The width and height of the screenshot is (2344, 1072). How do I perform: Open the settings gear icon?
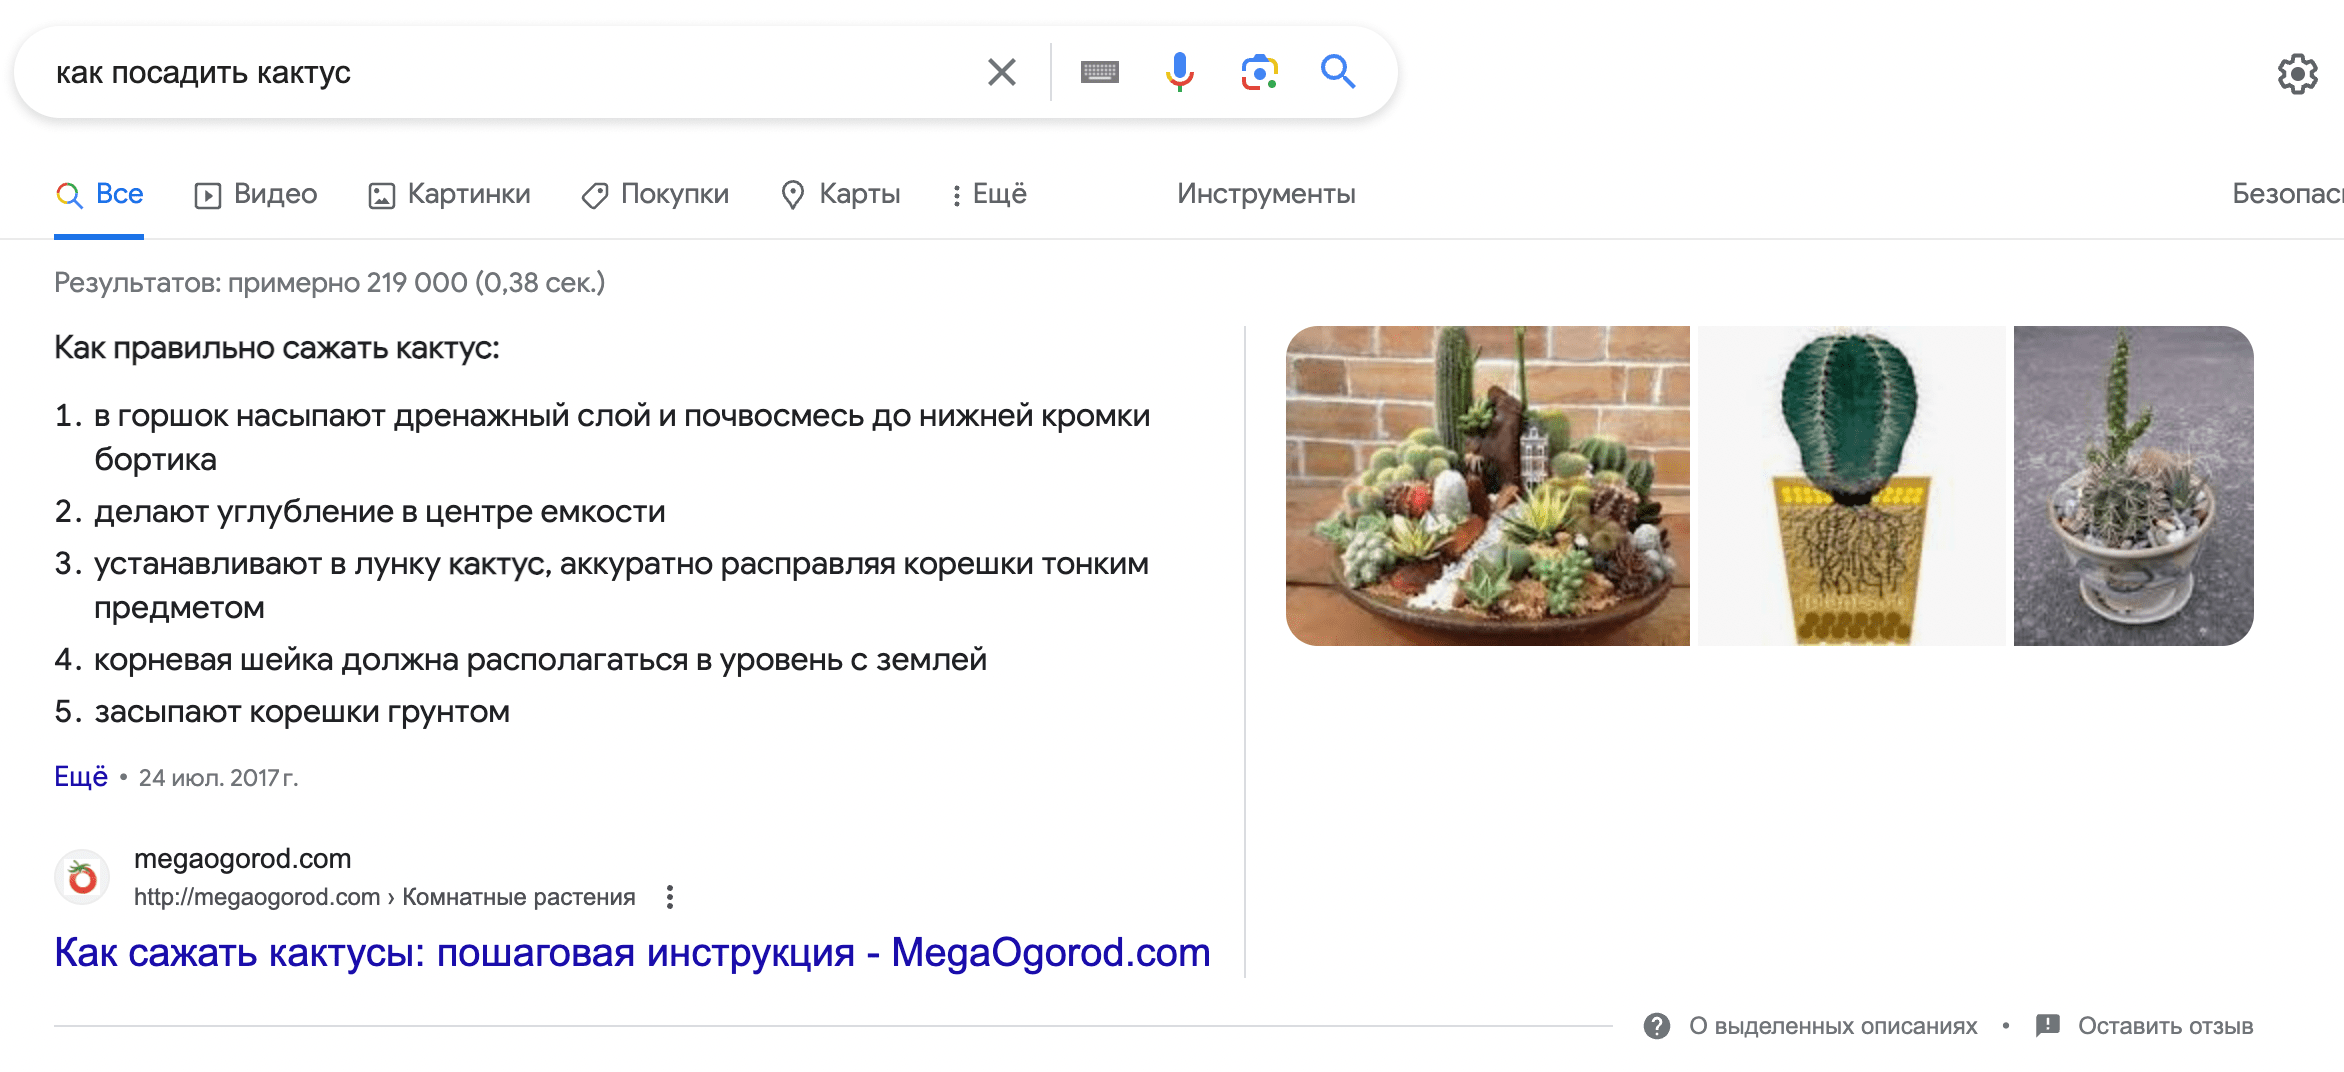point(2297,74)
